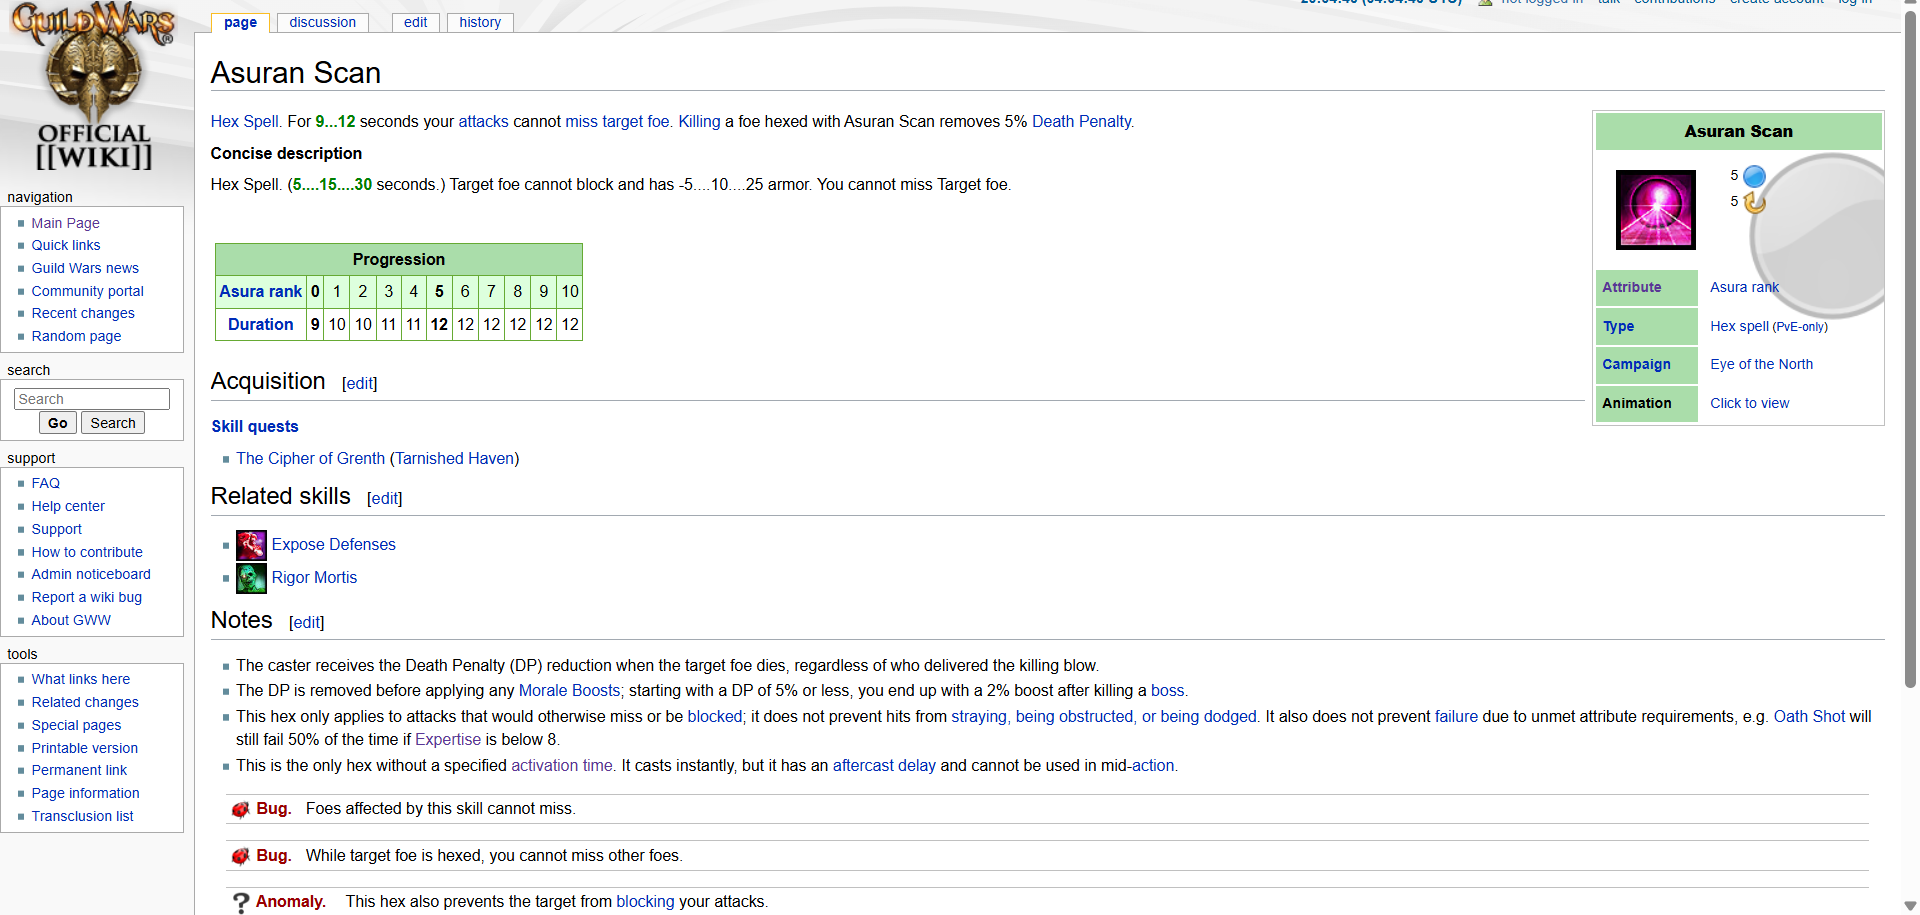Open The Cipher of Grenth quest link
This screenshot has height=915, width=1920.
[310, 458]
